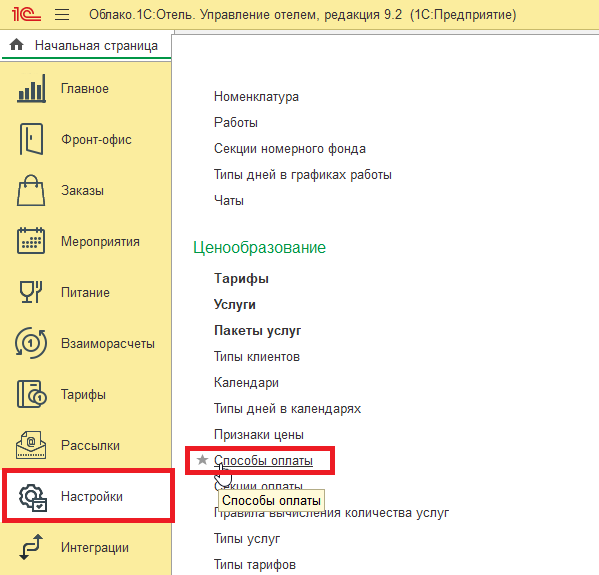The height and width of the screenshot is (575, 599).
Task: Click the envelope icon for Рассылки
Action: coord(31,445)
